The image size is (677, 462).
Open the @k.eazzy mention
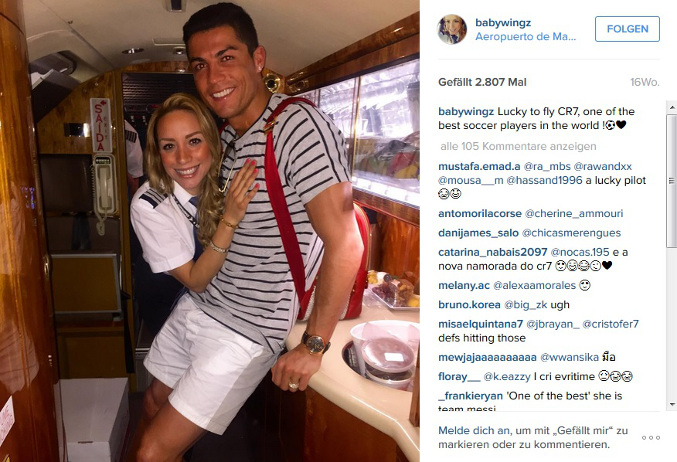[507, 377]
